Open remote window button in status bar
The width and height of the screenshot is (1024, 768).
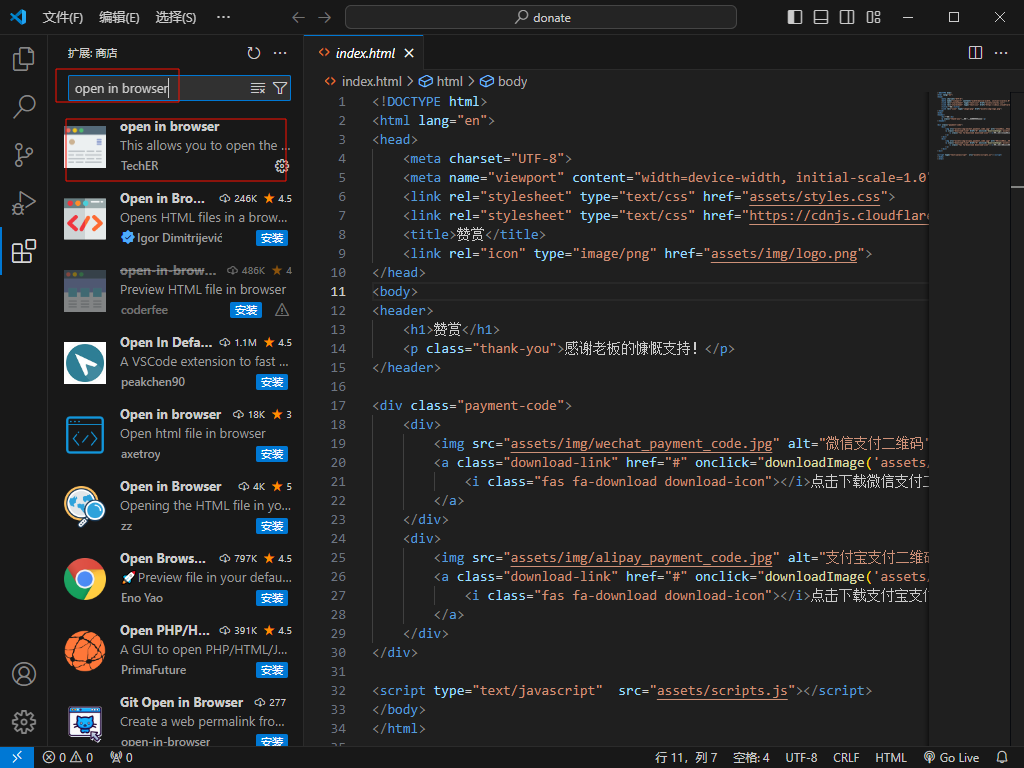point(17,758)
